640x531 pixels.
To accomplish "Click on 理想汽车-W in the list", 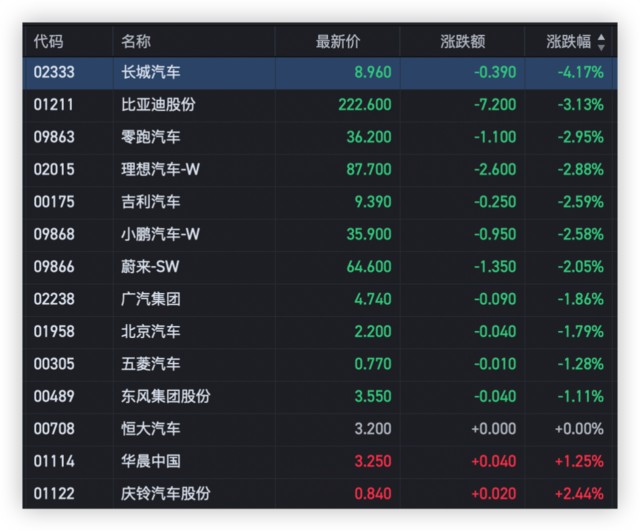I will (160, 169).
